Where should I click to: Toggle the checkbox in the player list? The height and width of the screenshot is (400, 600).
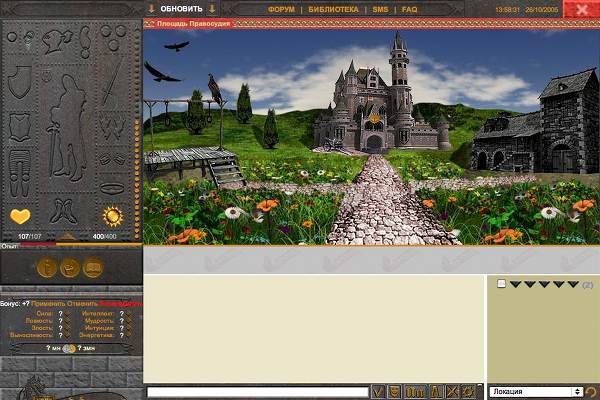[501, 284]
